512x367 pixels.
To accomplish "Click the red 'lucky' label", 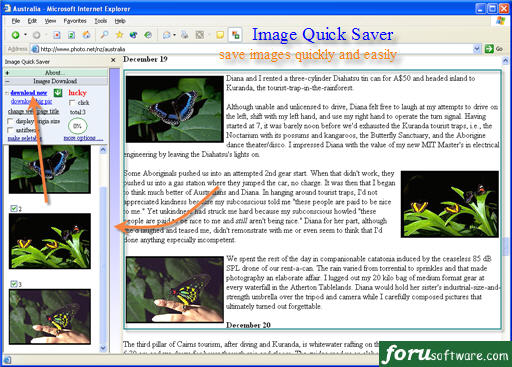I will tap(77, 93).
